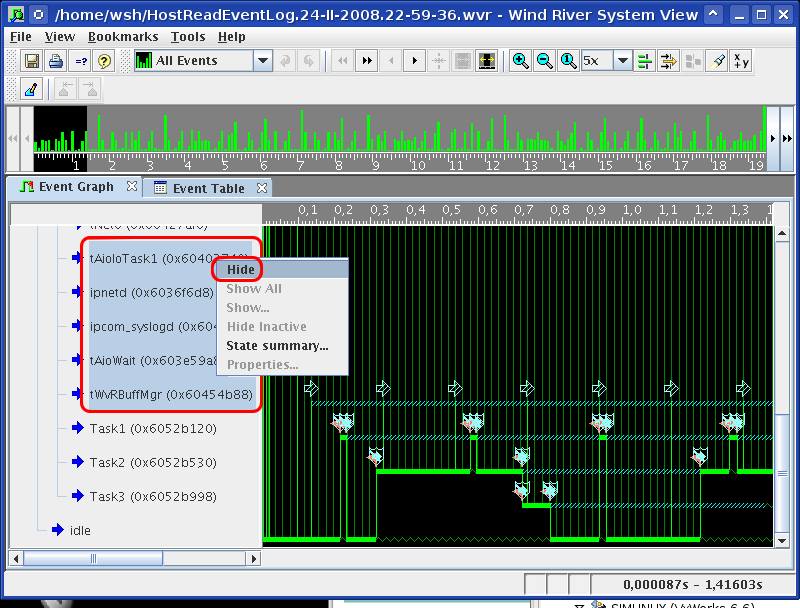
Task: Select the idle row in the tree
Action: [80, 530]
